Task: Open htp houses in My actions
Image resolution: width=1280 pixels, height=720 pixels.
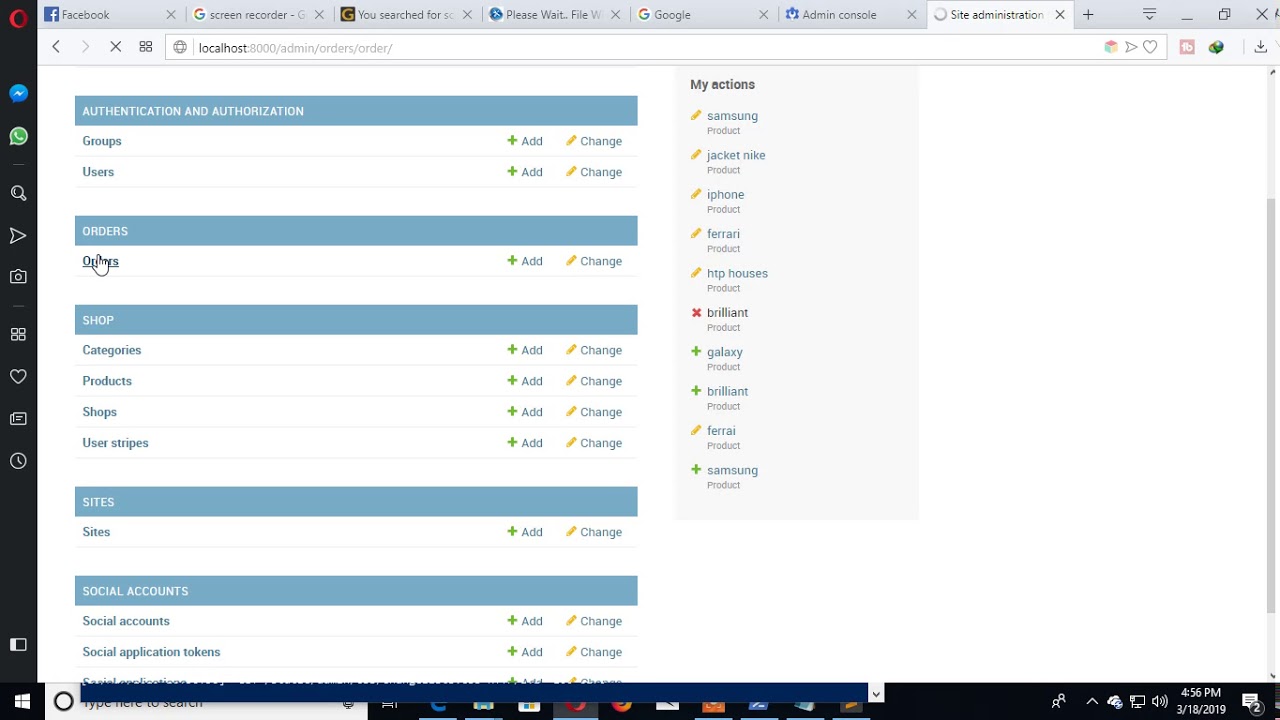Action: pyautogui.click(x=737, y=273)
